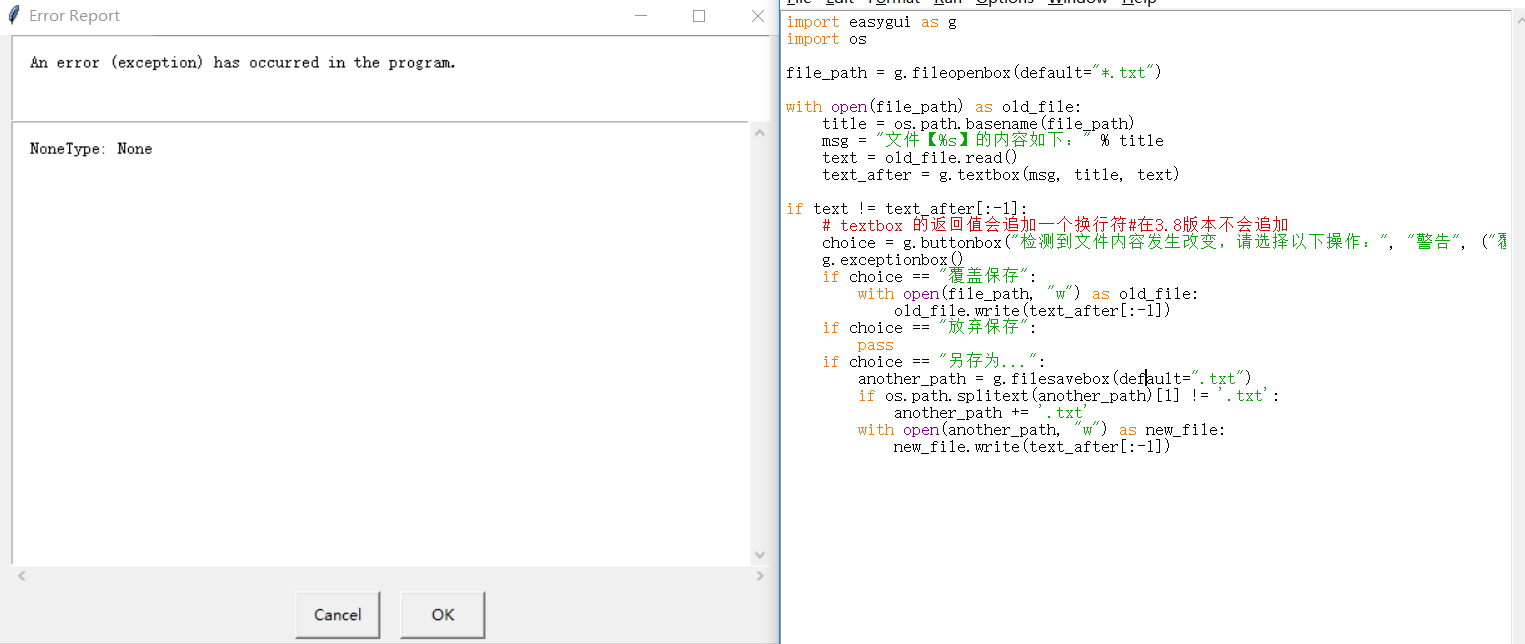Minimize the Error Report window
1525x644 pixels.
click(640, 16)
